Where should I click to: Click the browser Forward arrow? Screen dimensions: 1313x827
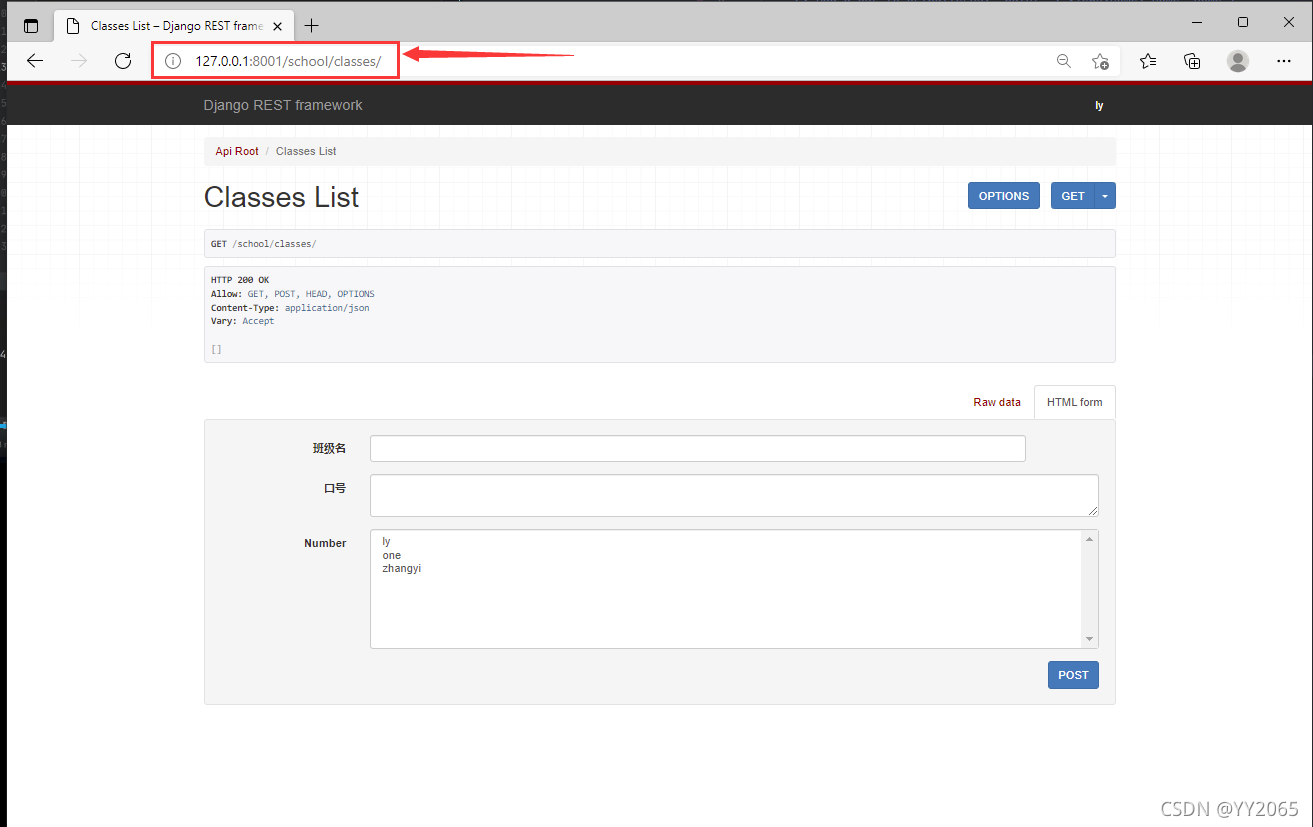[x=79, y=61]
